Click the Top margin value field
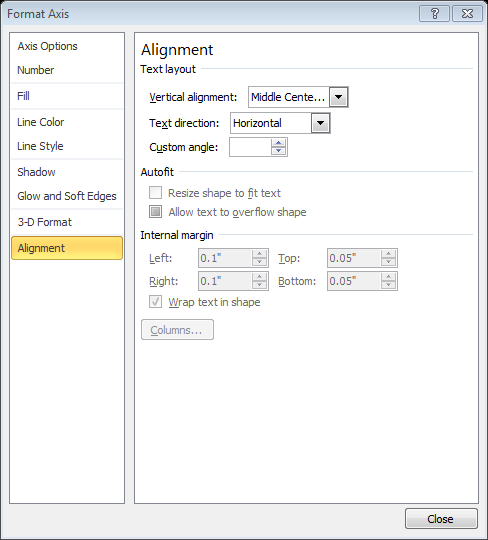 354,258
